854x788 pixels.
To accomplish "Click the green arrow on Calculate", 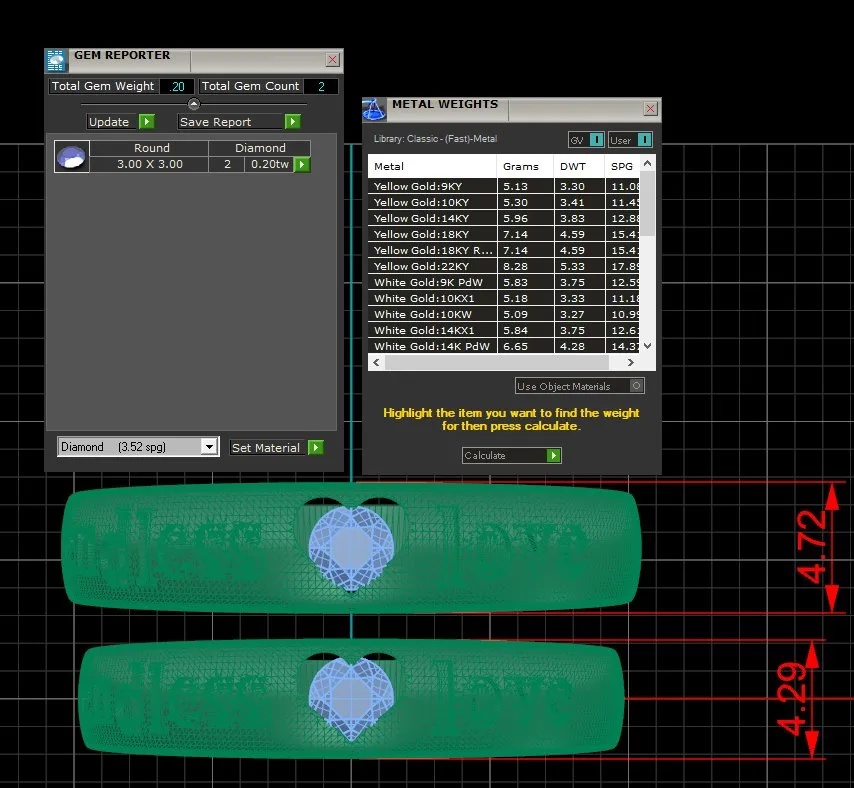I will [x=553, y=455].
